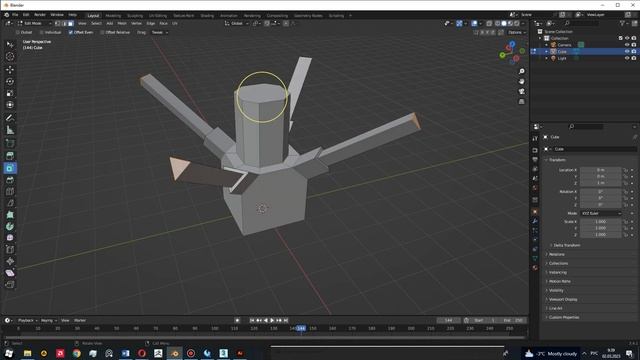This screenshot has height=360, width=640.
Task: Select the Poly Build tool
Action: pyautogui.click(x=10, y=214)
